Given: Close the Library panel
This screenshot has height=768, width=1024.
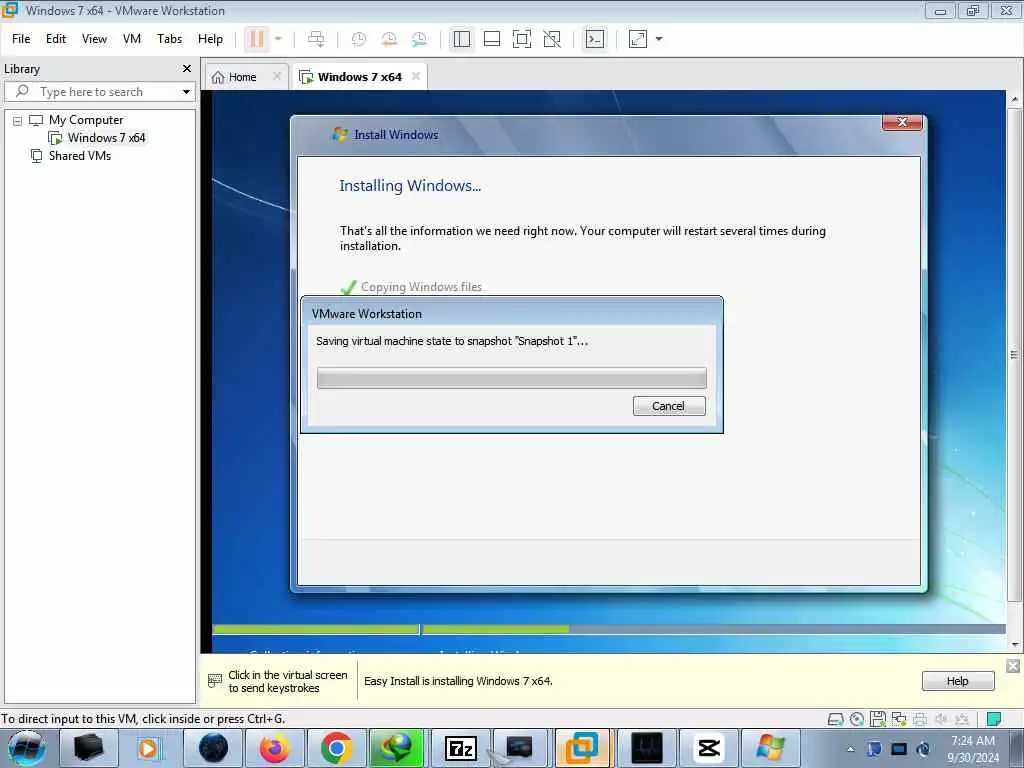Looking at the screenshot, I should tap(187, 69).
